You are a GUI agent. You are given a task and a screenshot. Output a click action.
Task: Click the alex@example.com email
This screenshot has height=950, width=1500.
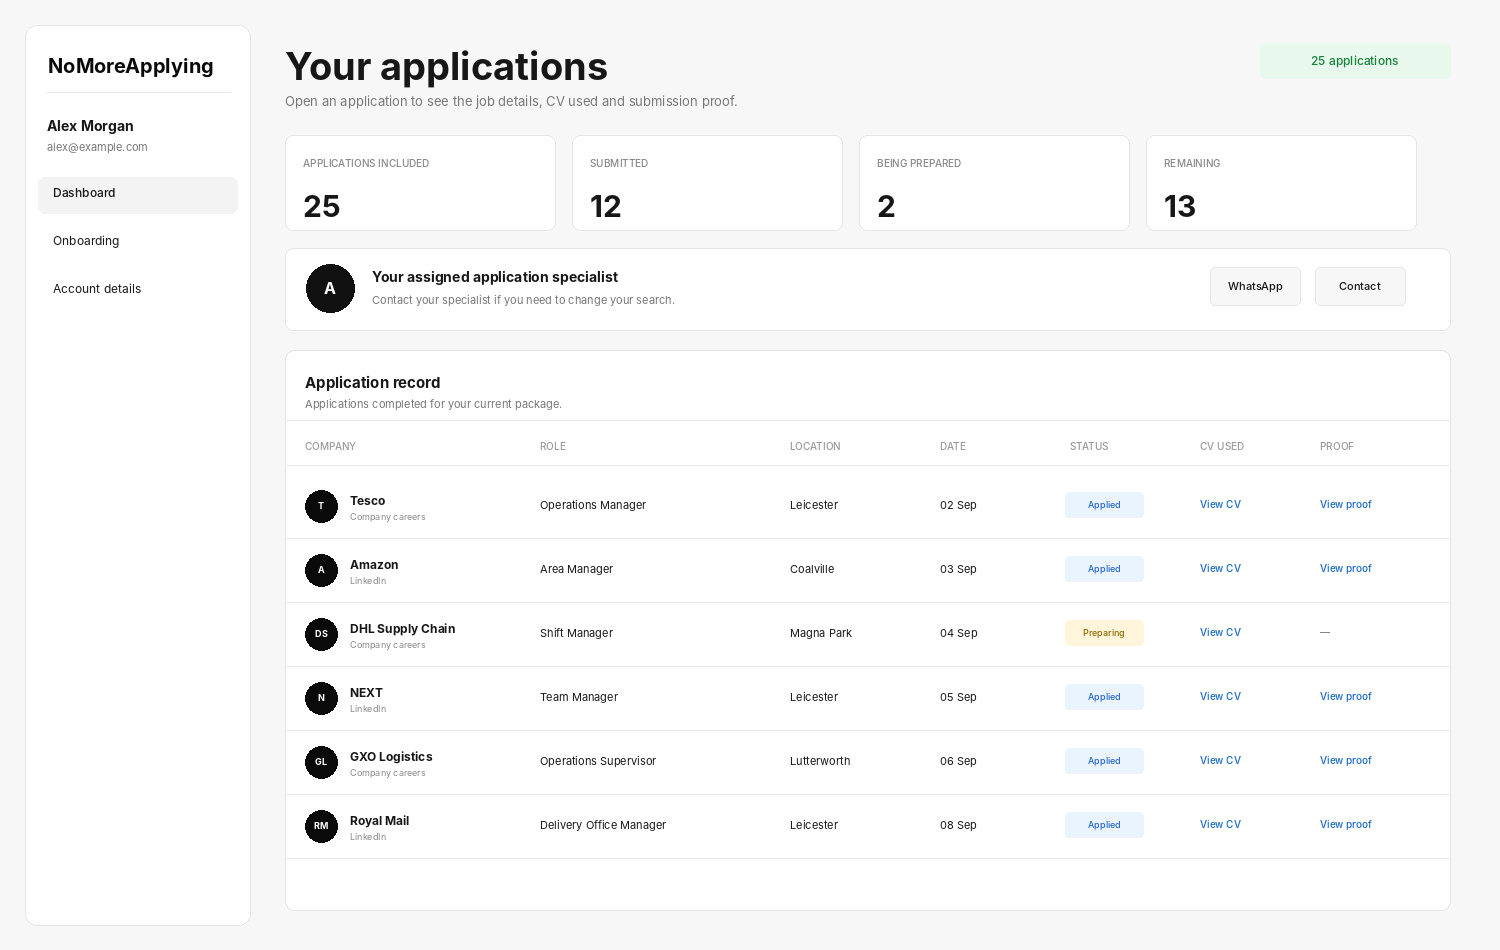[x=97, y=147]
